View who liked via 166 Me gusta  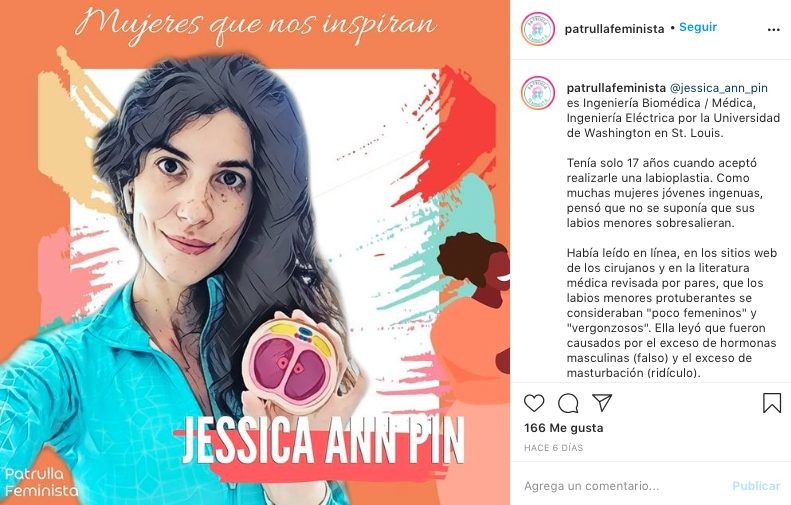click(563, 428)
